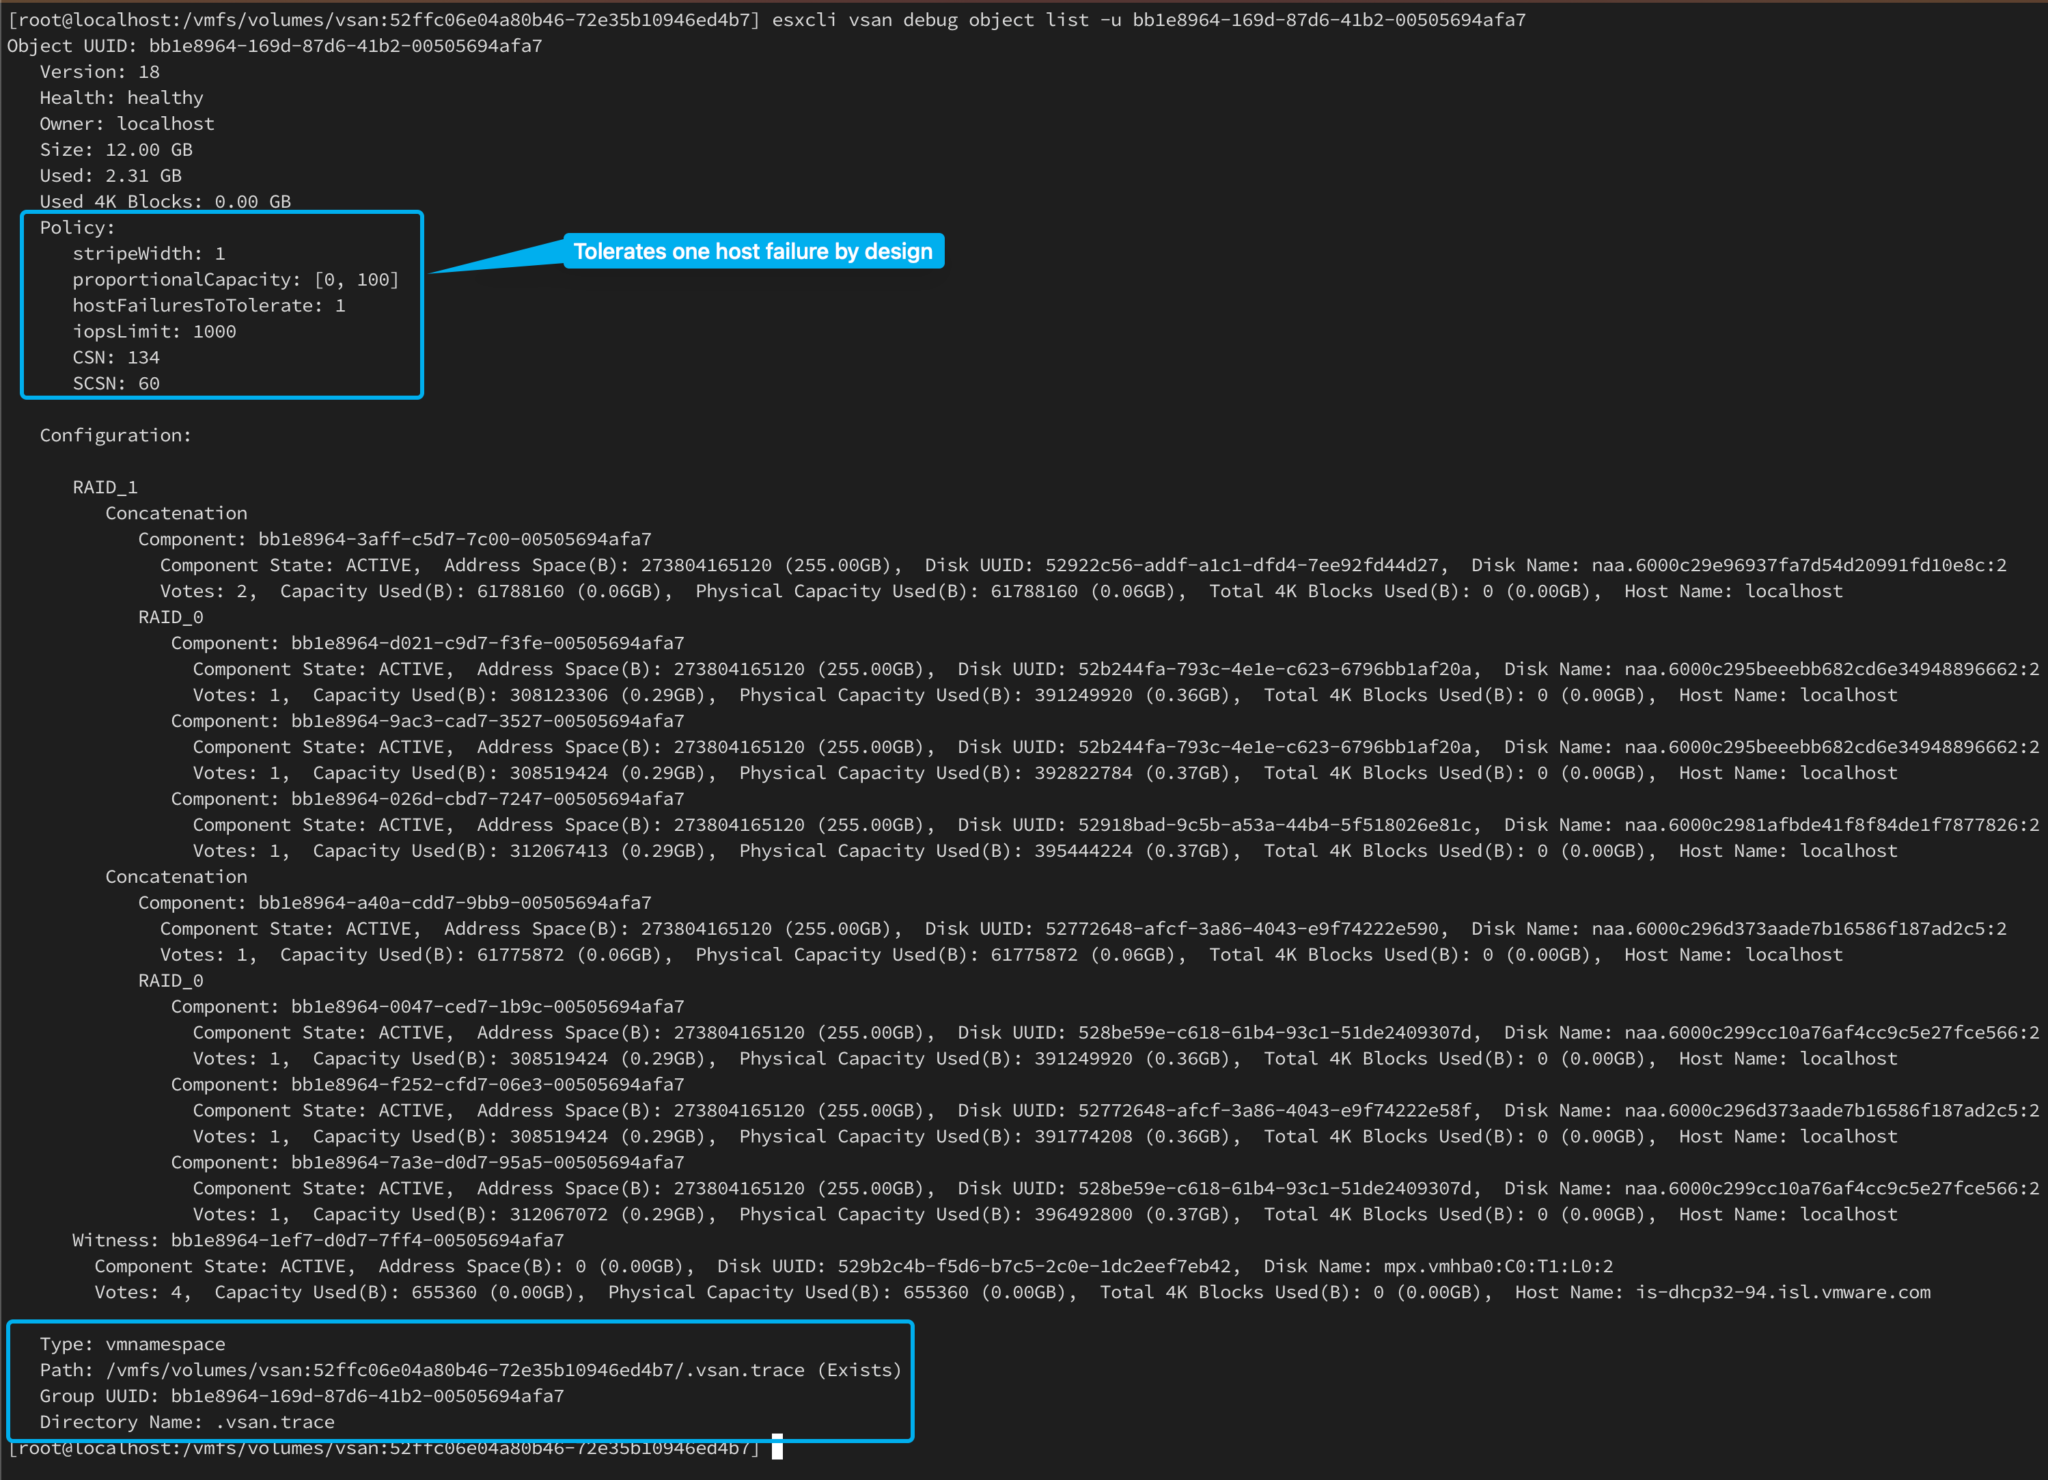Select the Witness component line
The height and width of the screenshot is (1480, 2048).
coord(318,1240)
